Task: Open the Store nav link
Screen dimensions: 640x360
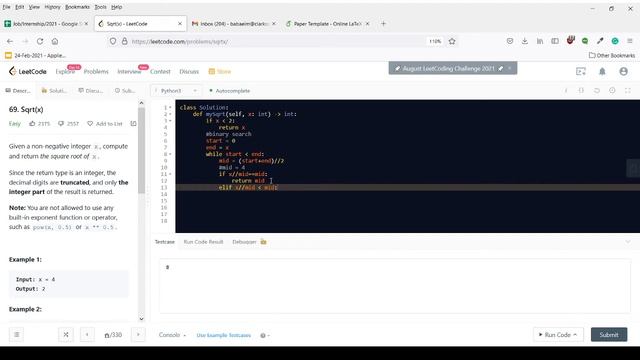Action: [220, 71]
